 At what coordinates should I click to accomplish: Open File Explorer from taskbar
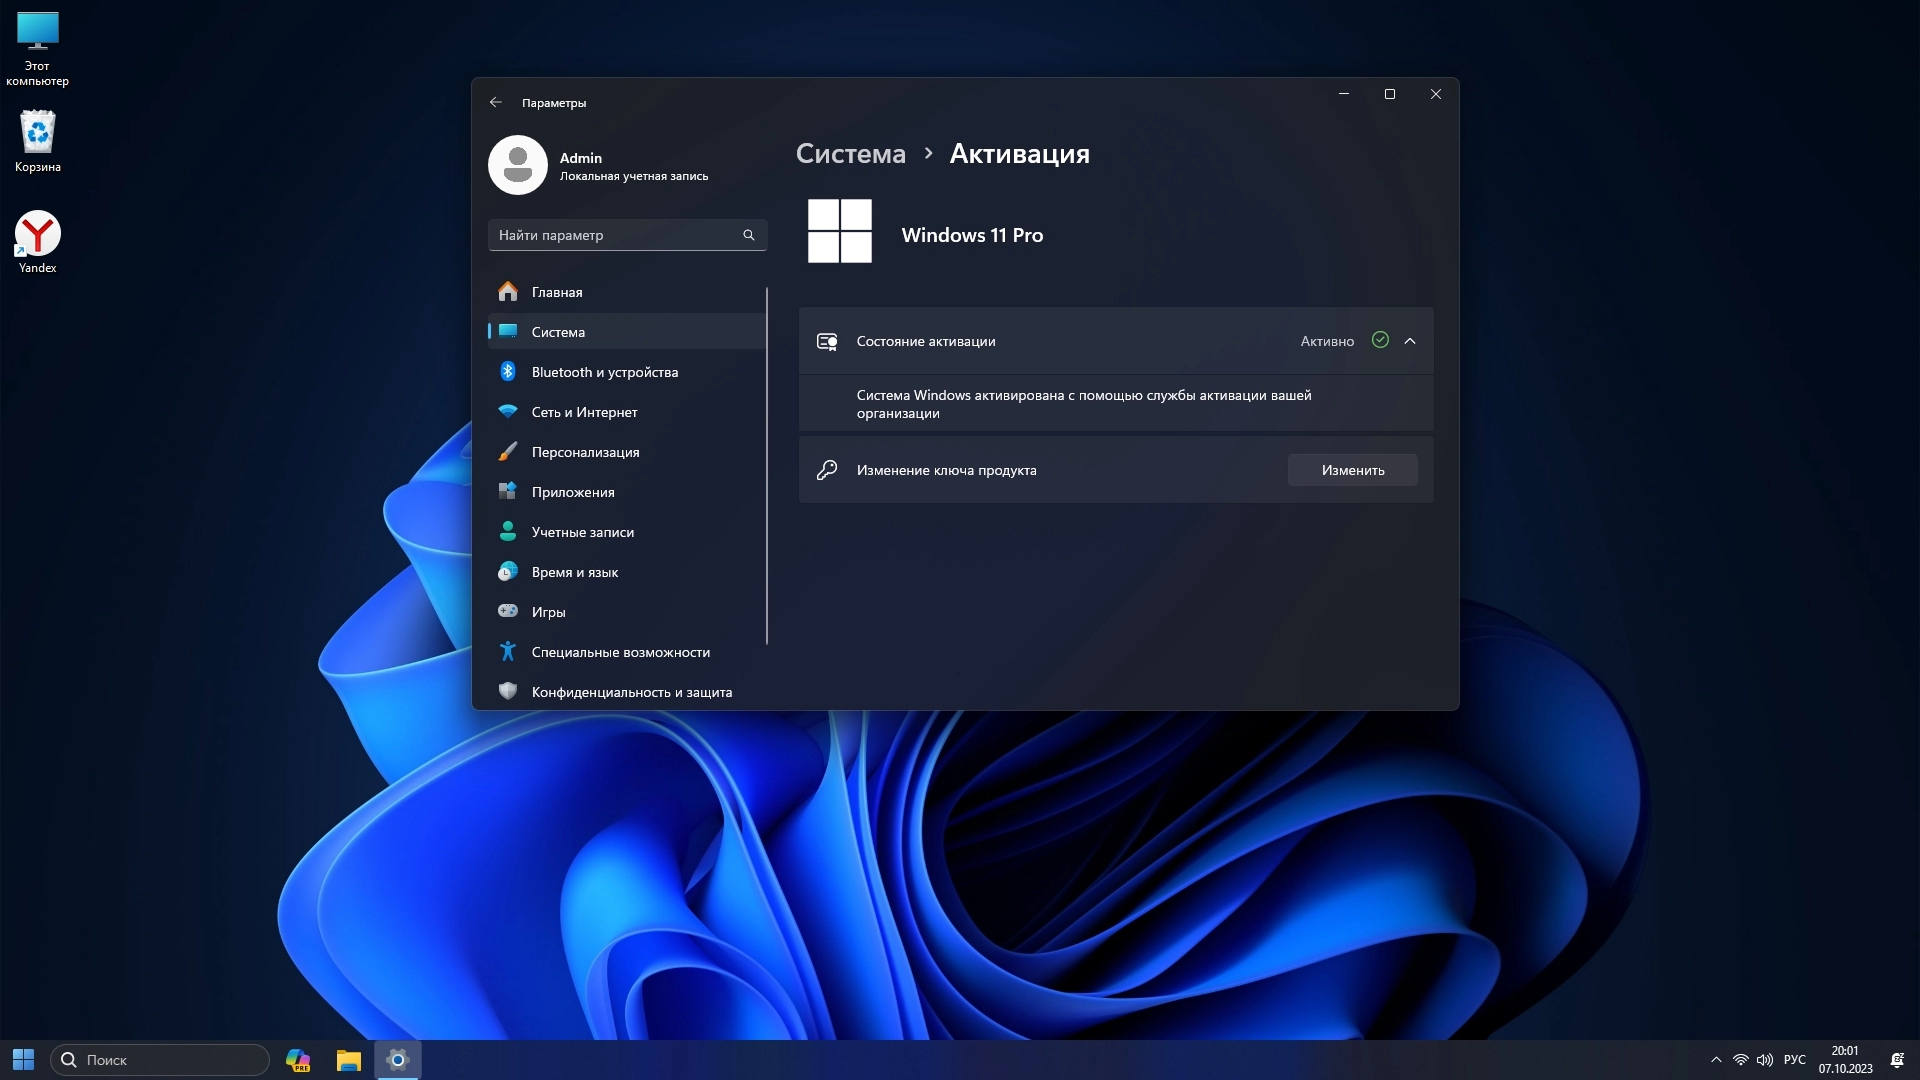[x=348, y=1060]
